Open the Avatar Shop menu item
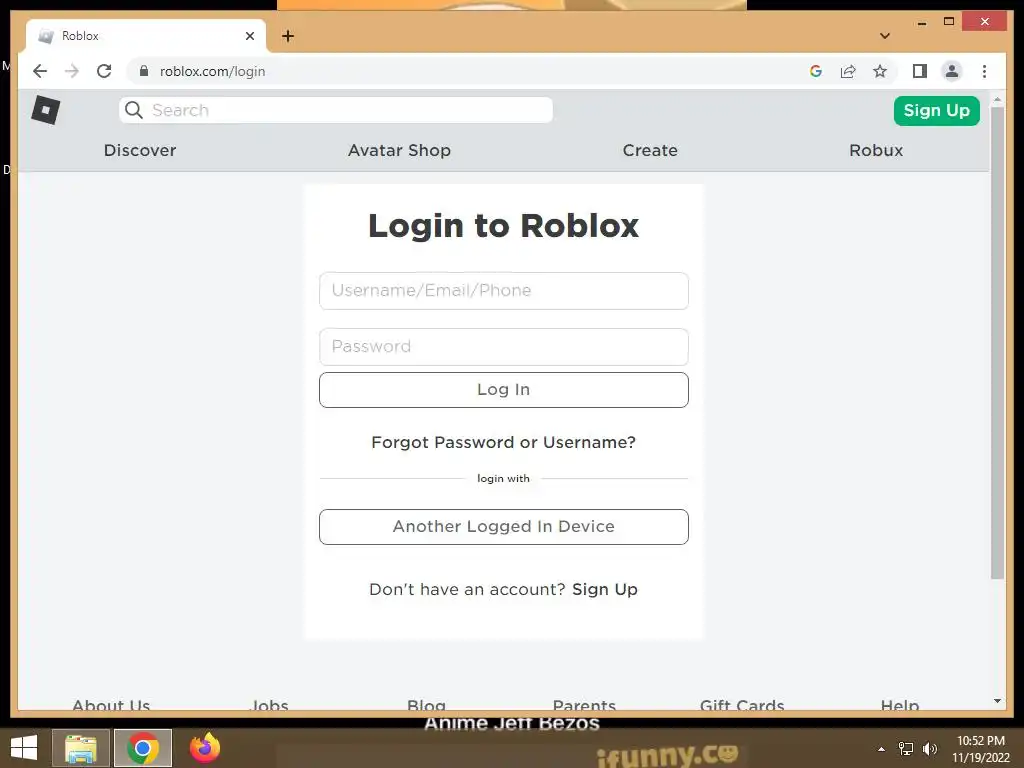The width and height of the screenshot is (1024, 768). pos(399,150)
